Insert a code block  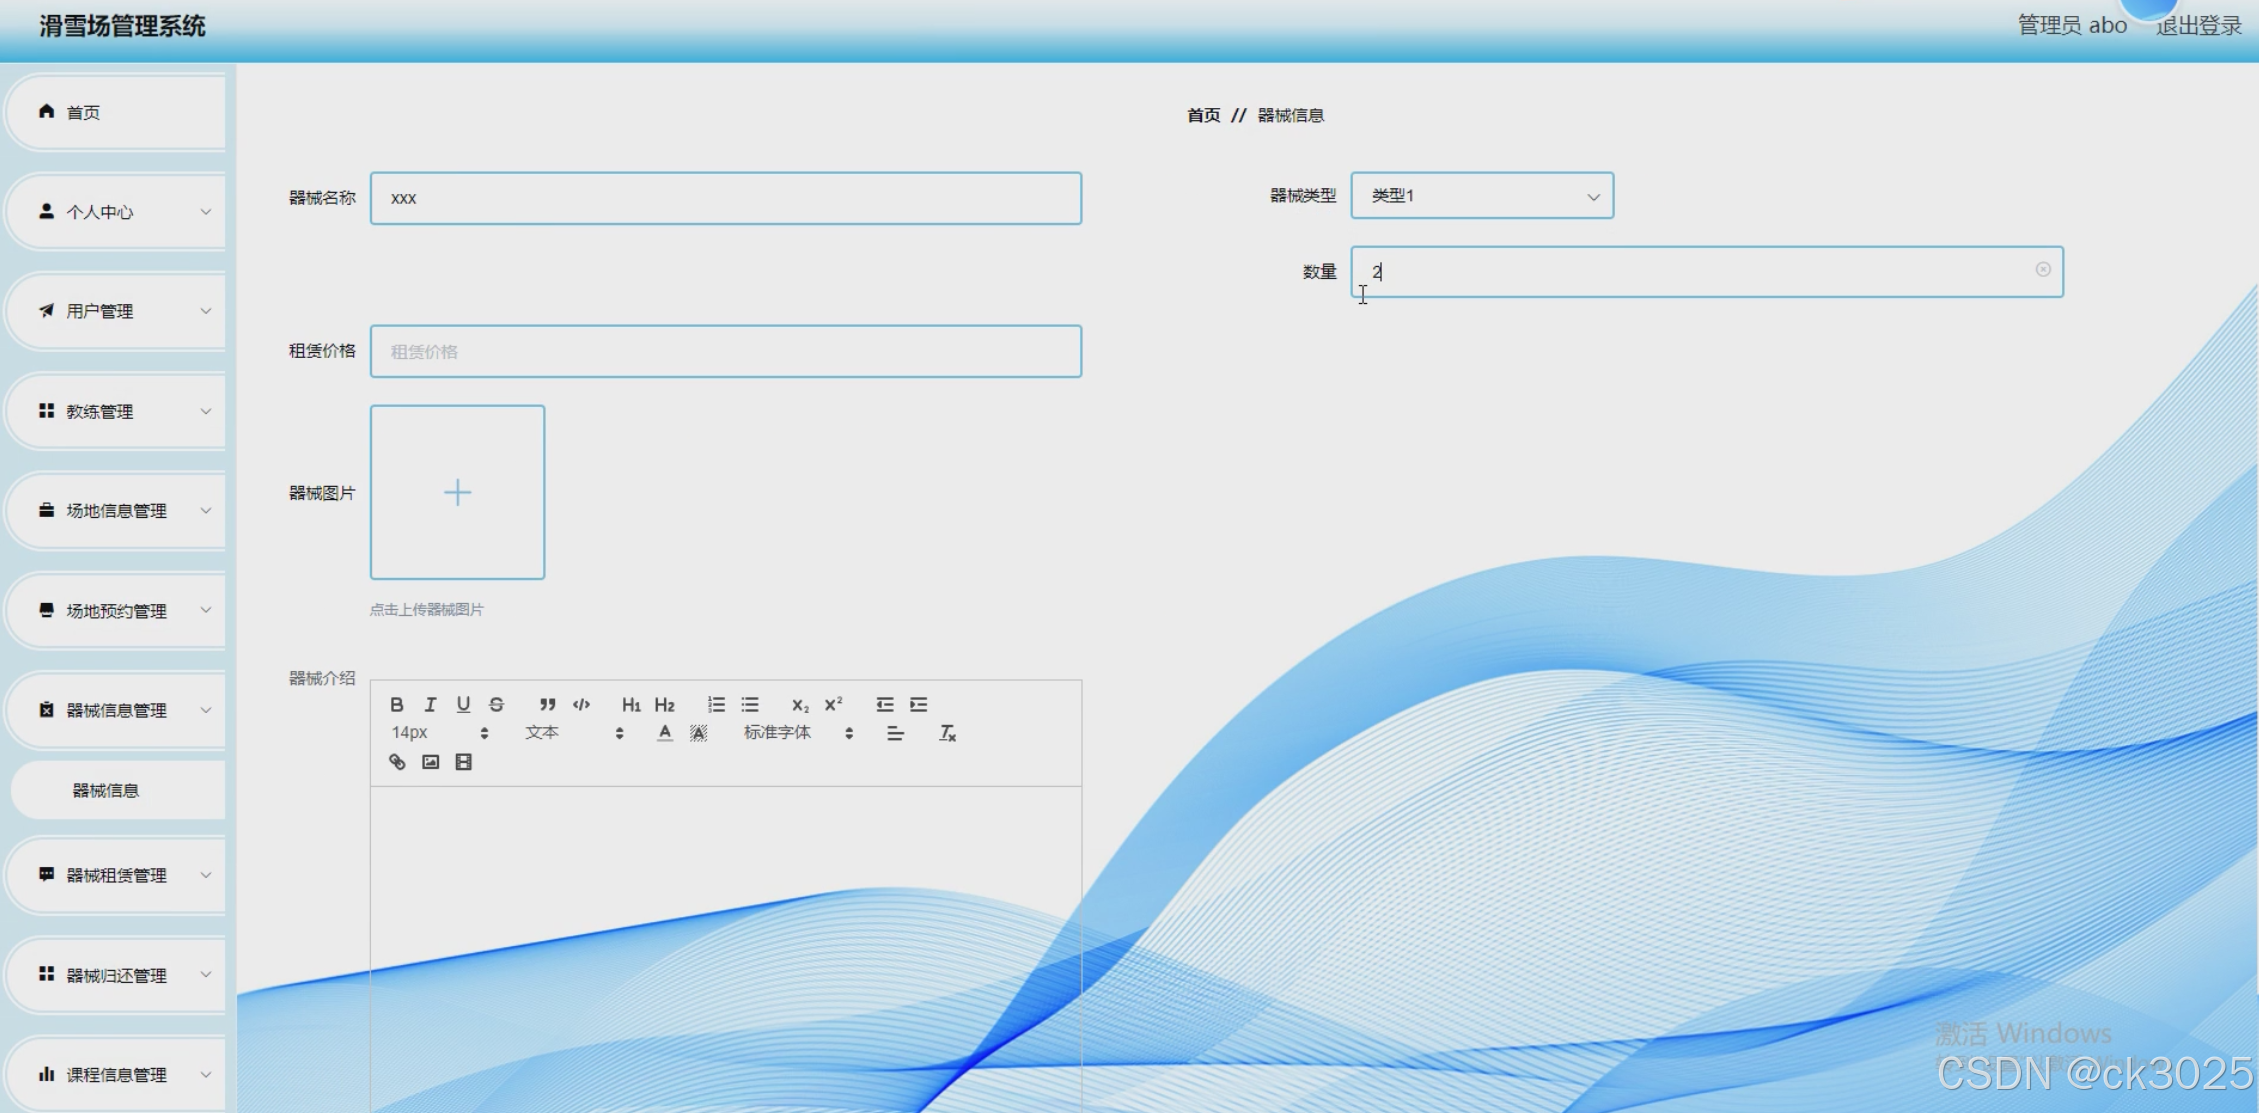(581, 704)
